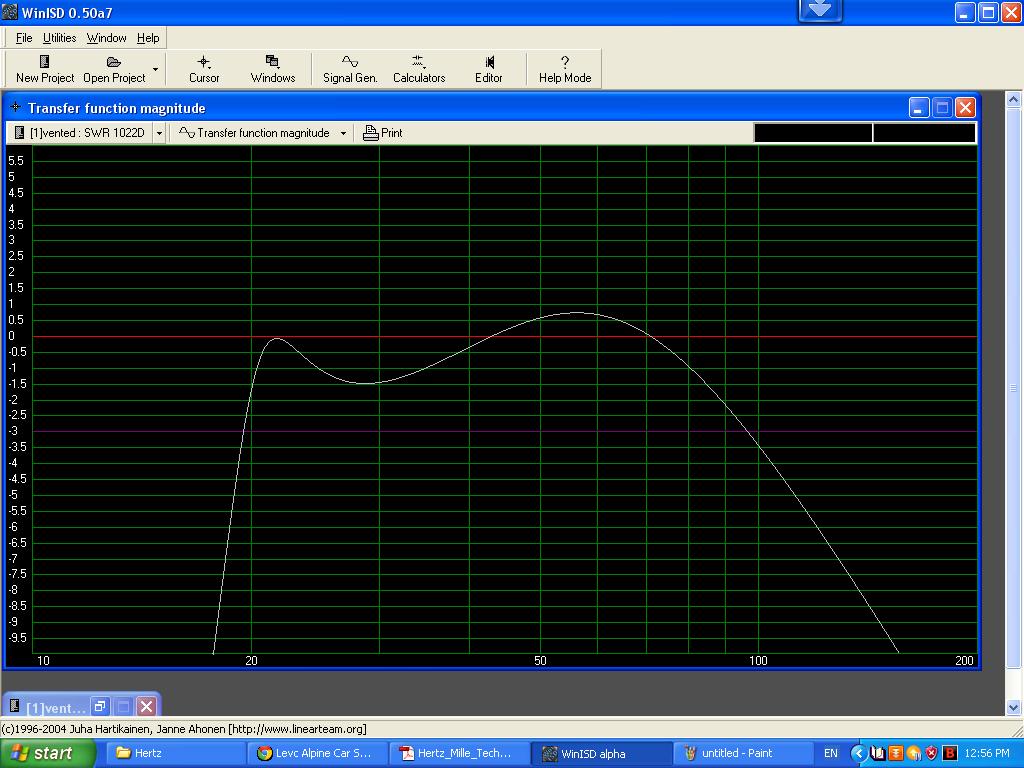Click the Windows start button
The image size is (1024, 768).
coord(47,753)
